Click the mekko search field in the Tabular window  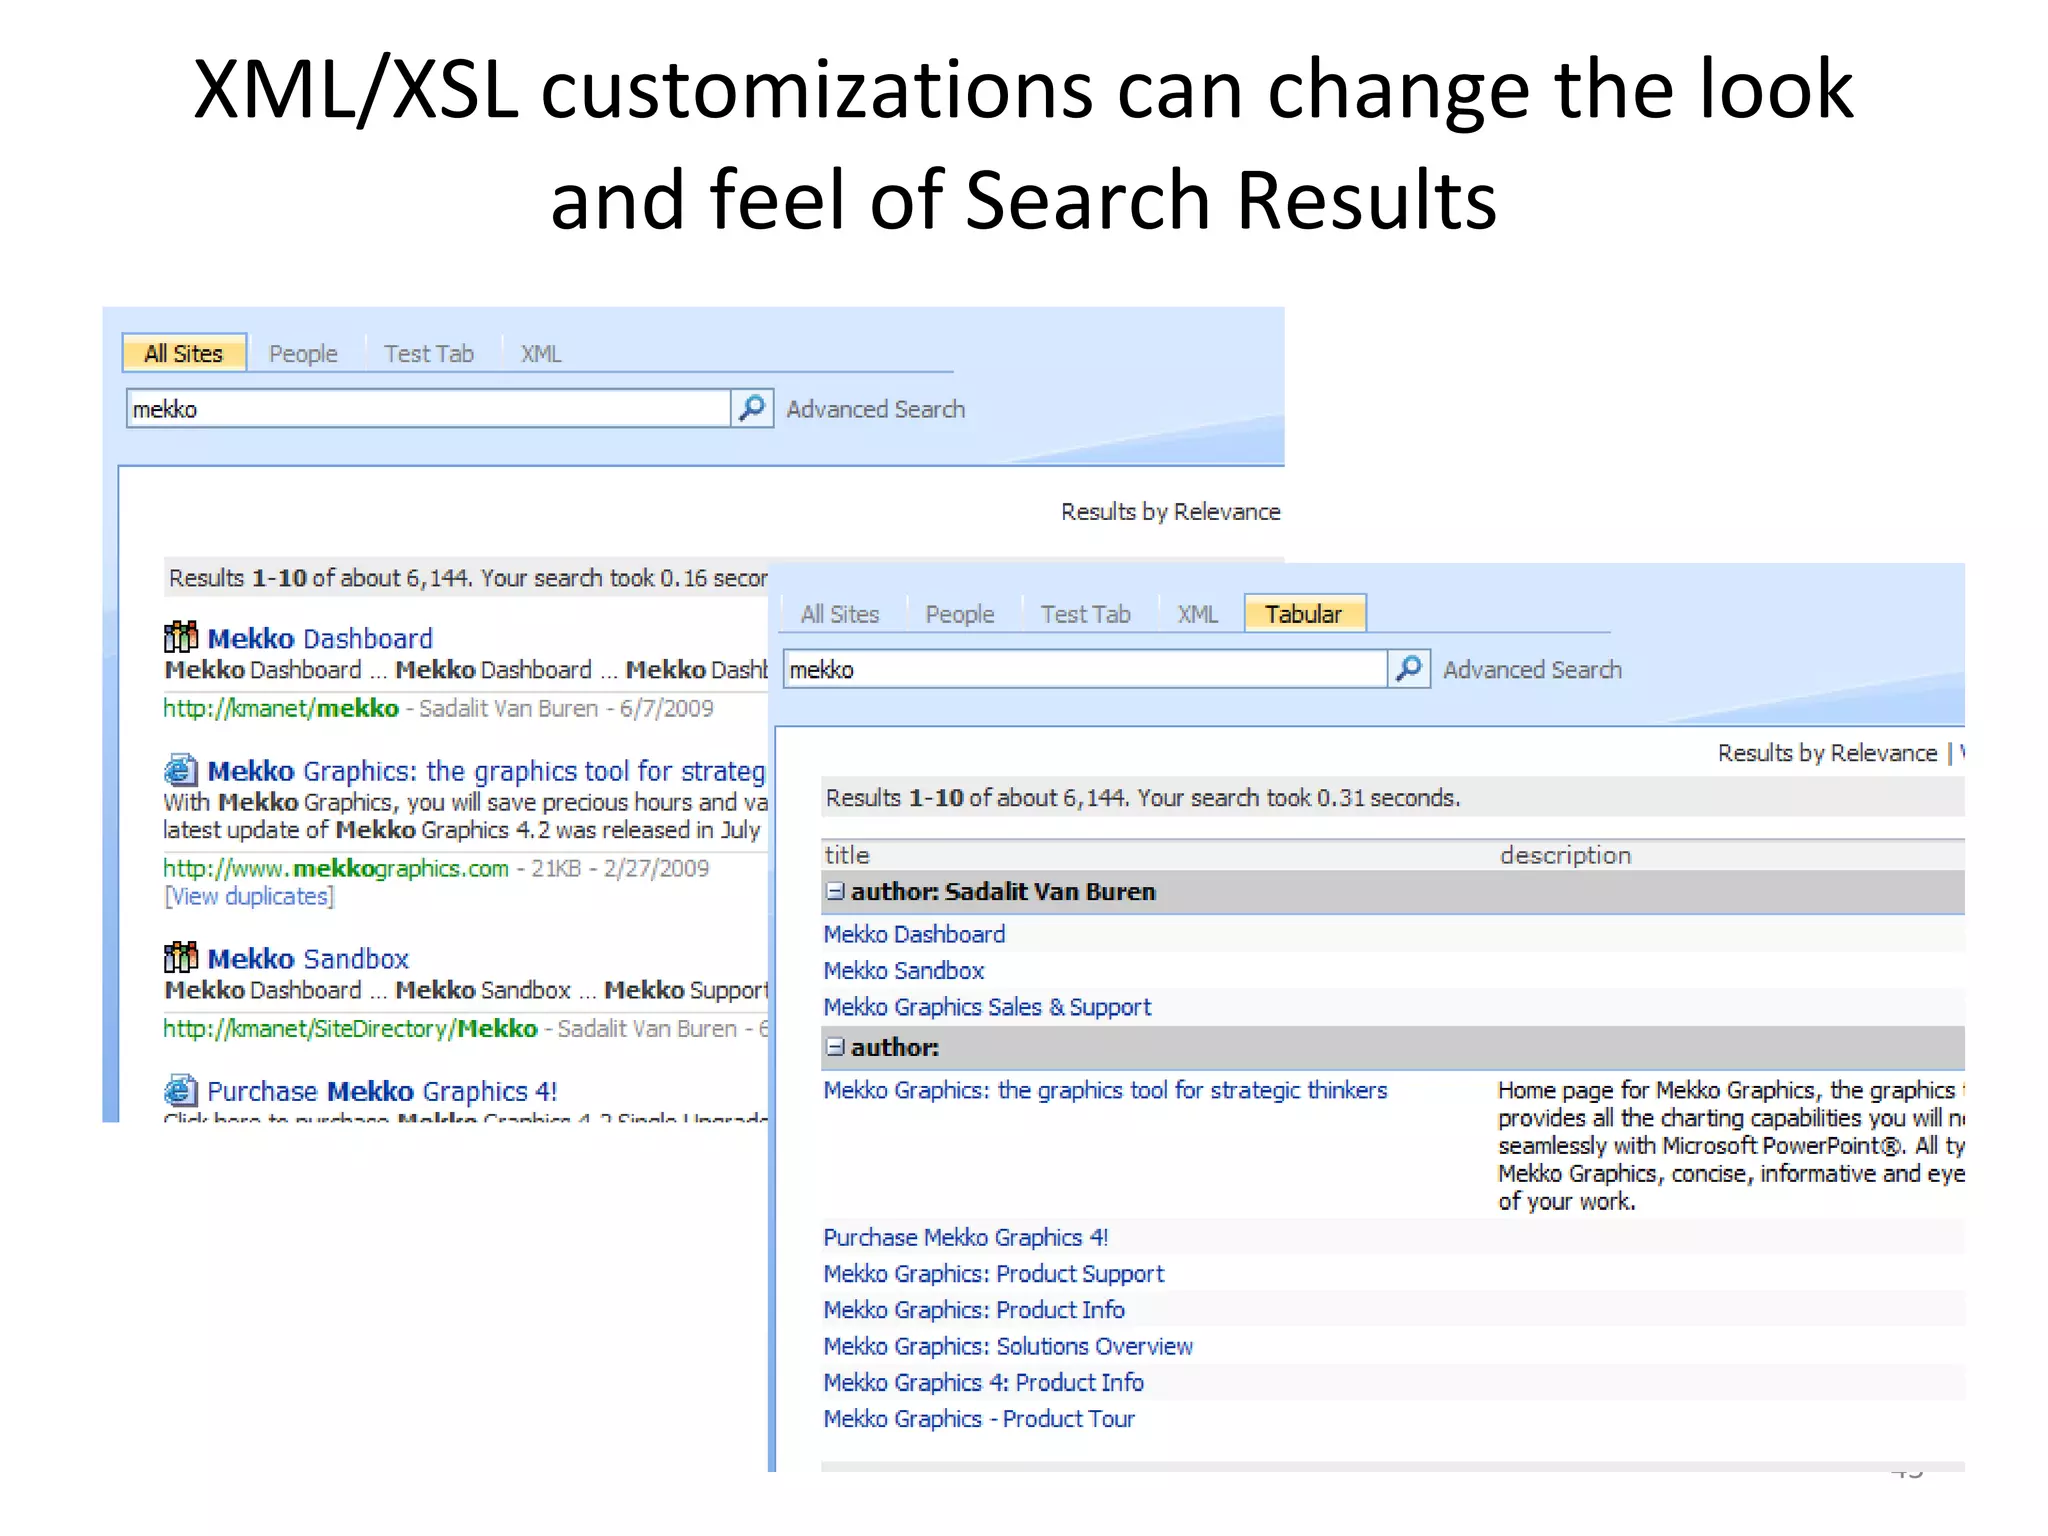click(1086, 669)
